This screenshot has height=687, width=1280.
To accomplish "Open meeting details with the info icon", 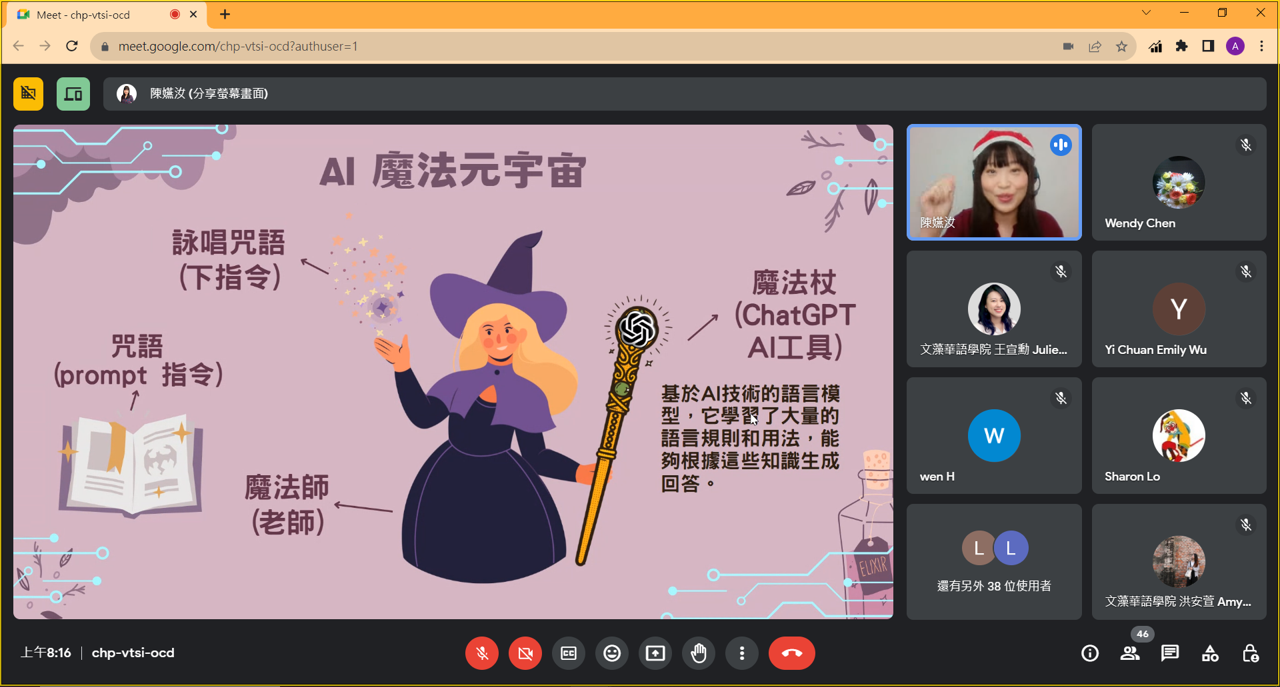I will [x=1089, y=653].
